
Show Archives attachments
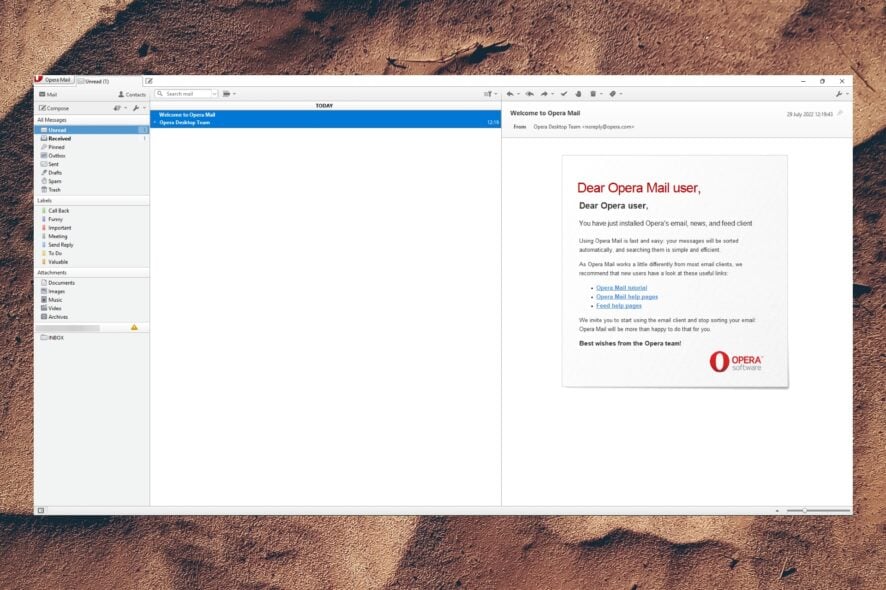point(92,316)
